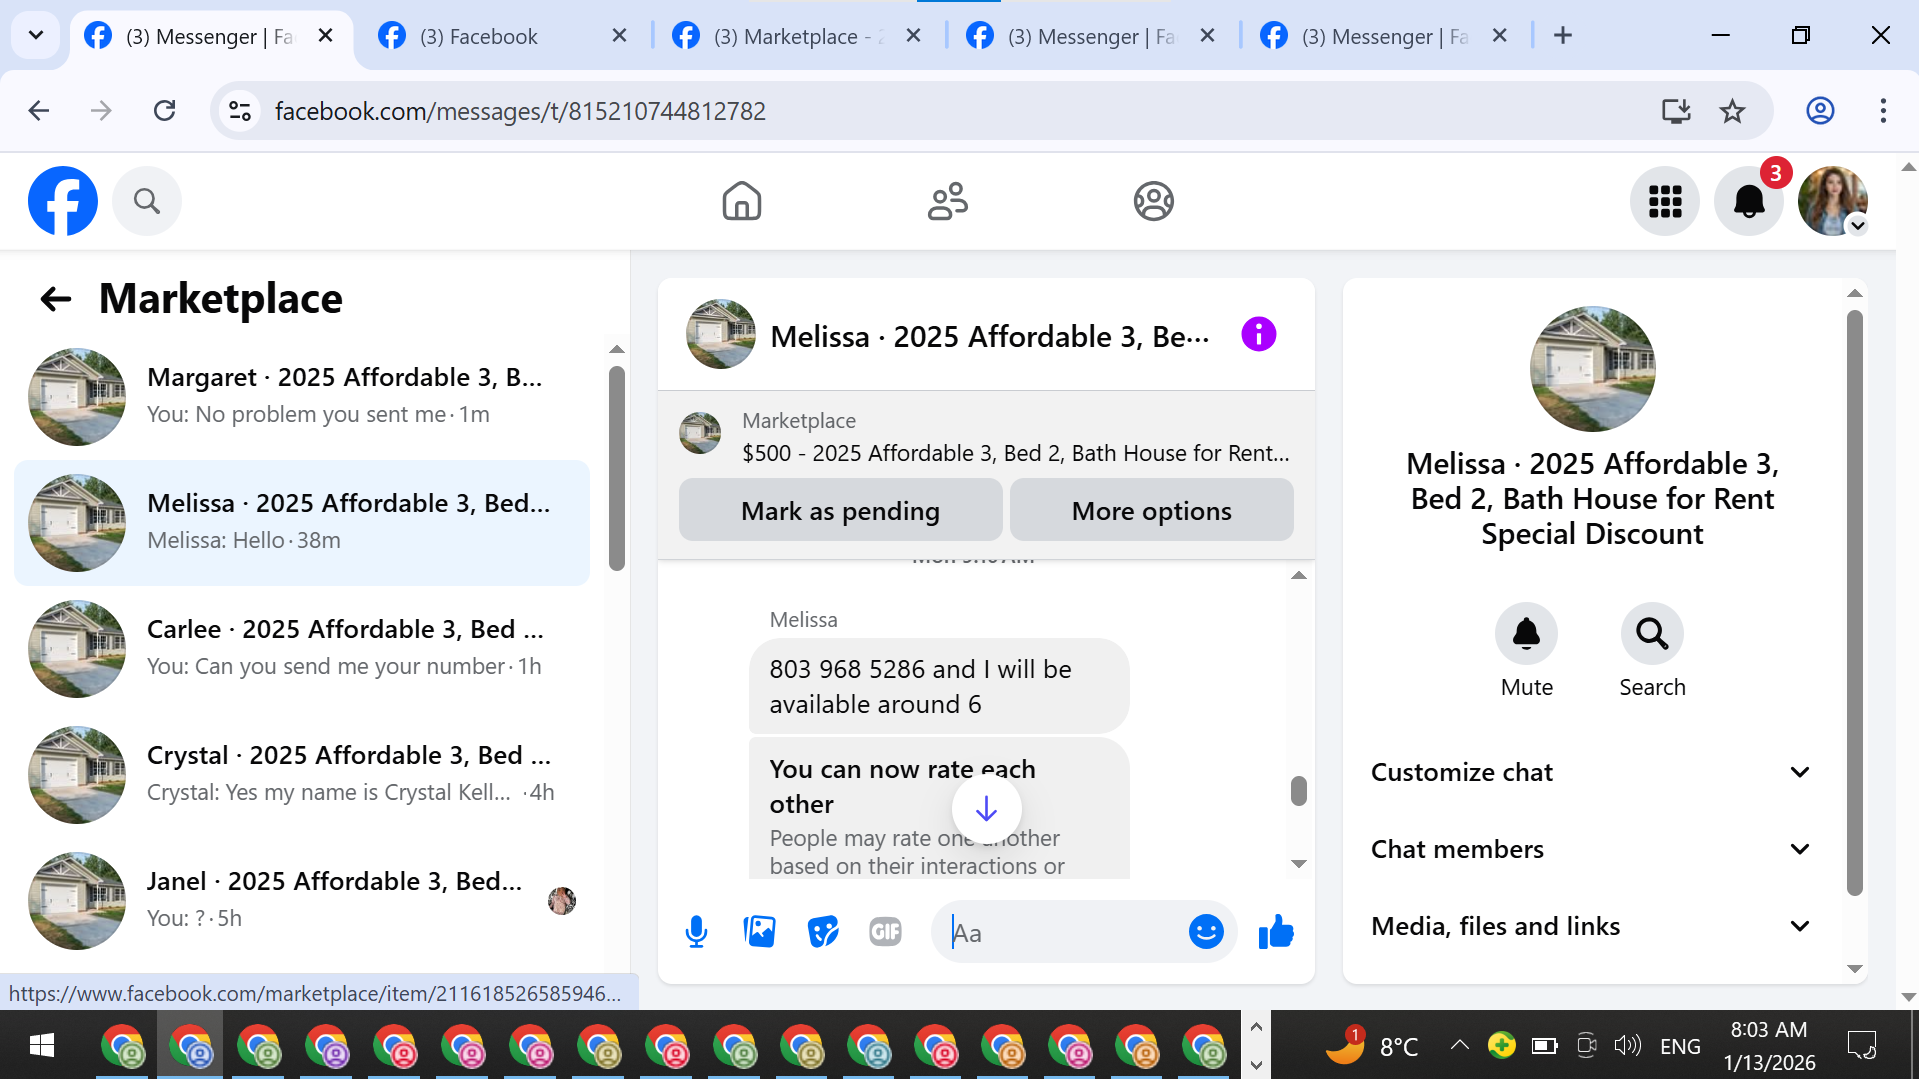Jump to latest message with down arrow
Image resolution: width=1919 pixels, height=1079 pixels.
click(986, 808)
